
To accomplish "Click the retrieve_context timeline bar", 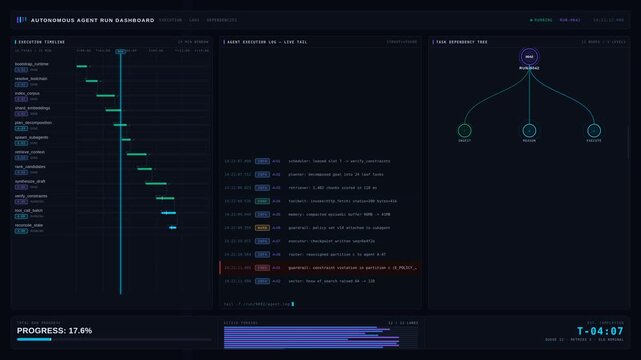I will (x=137, y=154).
